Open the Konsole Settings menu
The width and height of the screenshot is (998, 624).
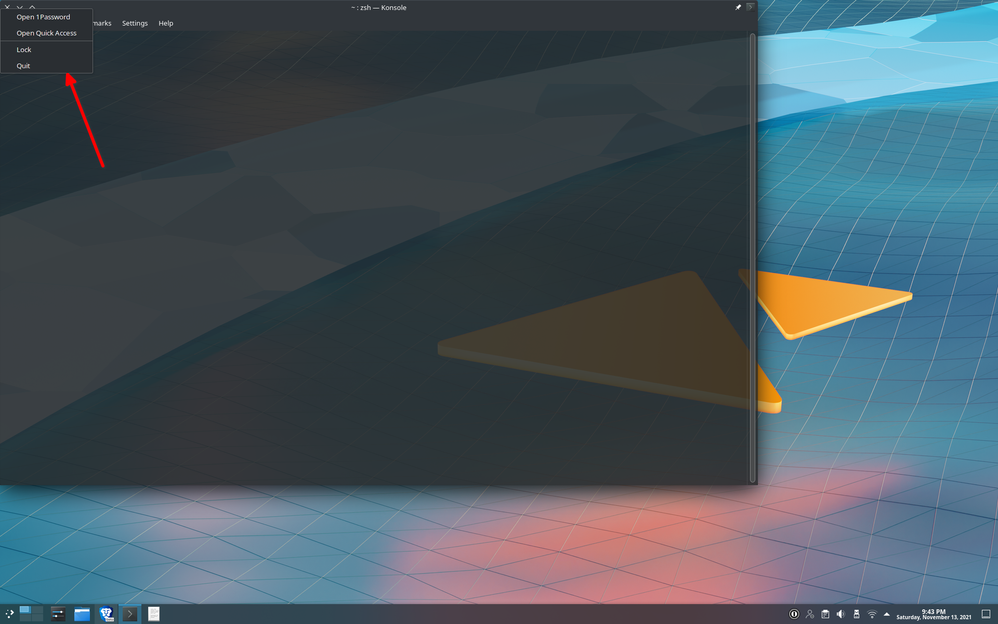click(134, 23)
